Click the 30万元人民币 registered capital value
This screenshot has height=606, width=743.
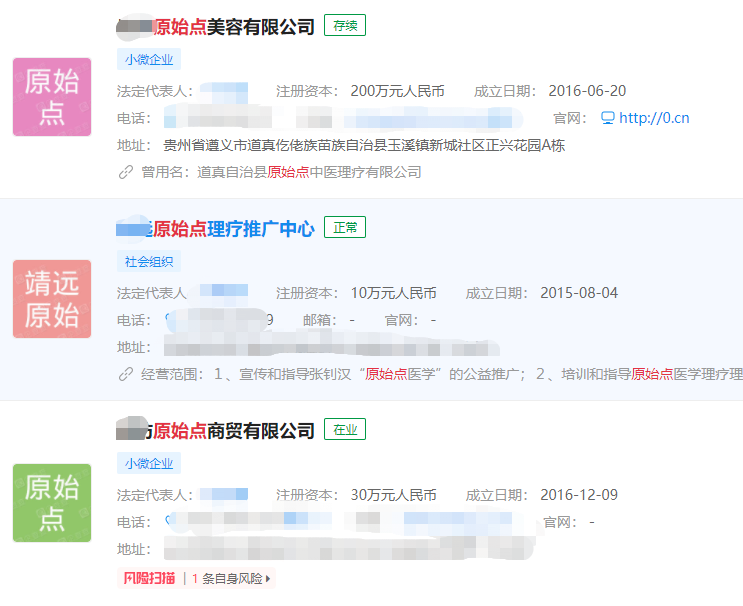[393, 495]
